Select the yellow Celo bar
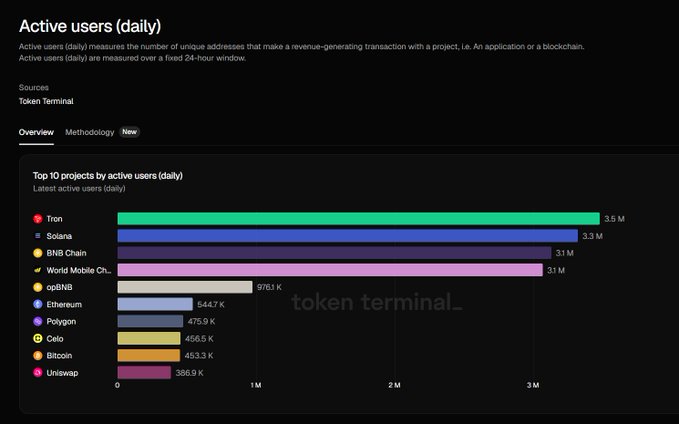The width and height of the screenshot is (679, 424). click(149, 338)
